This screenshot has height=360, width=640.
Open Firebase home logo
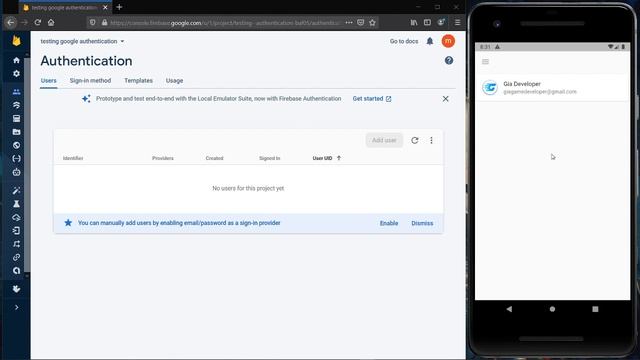coord(16,41)
